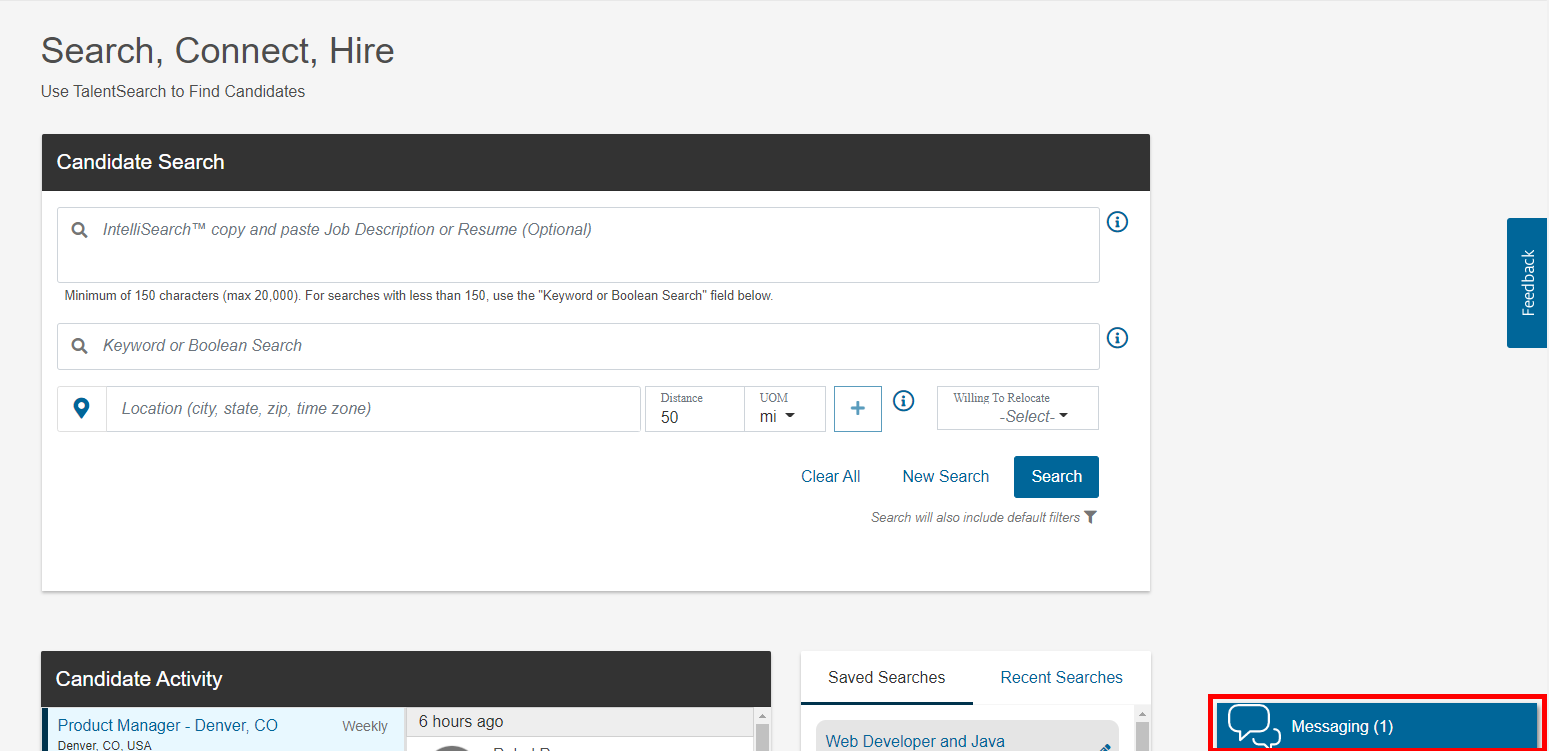Open the Recent Searches tab

pyautogui.click(x=1061, y=678)
